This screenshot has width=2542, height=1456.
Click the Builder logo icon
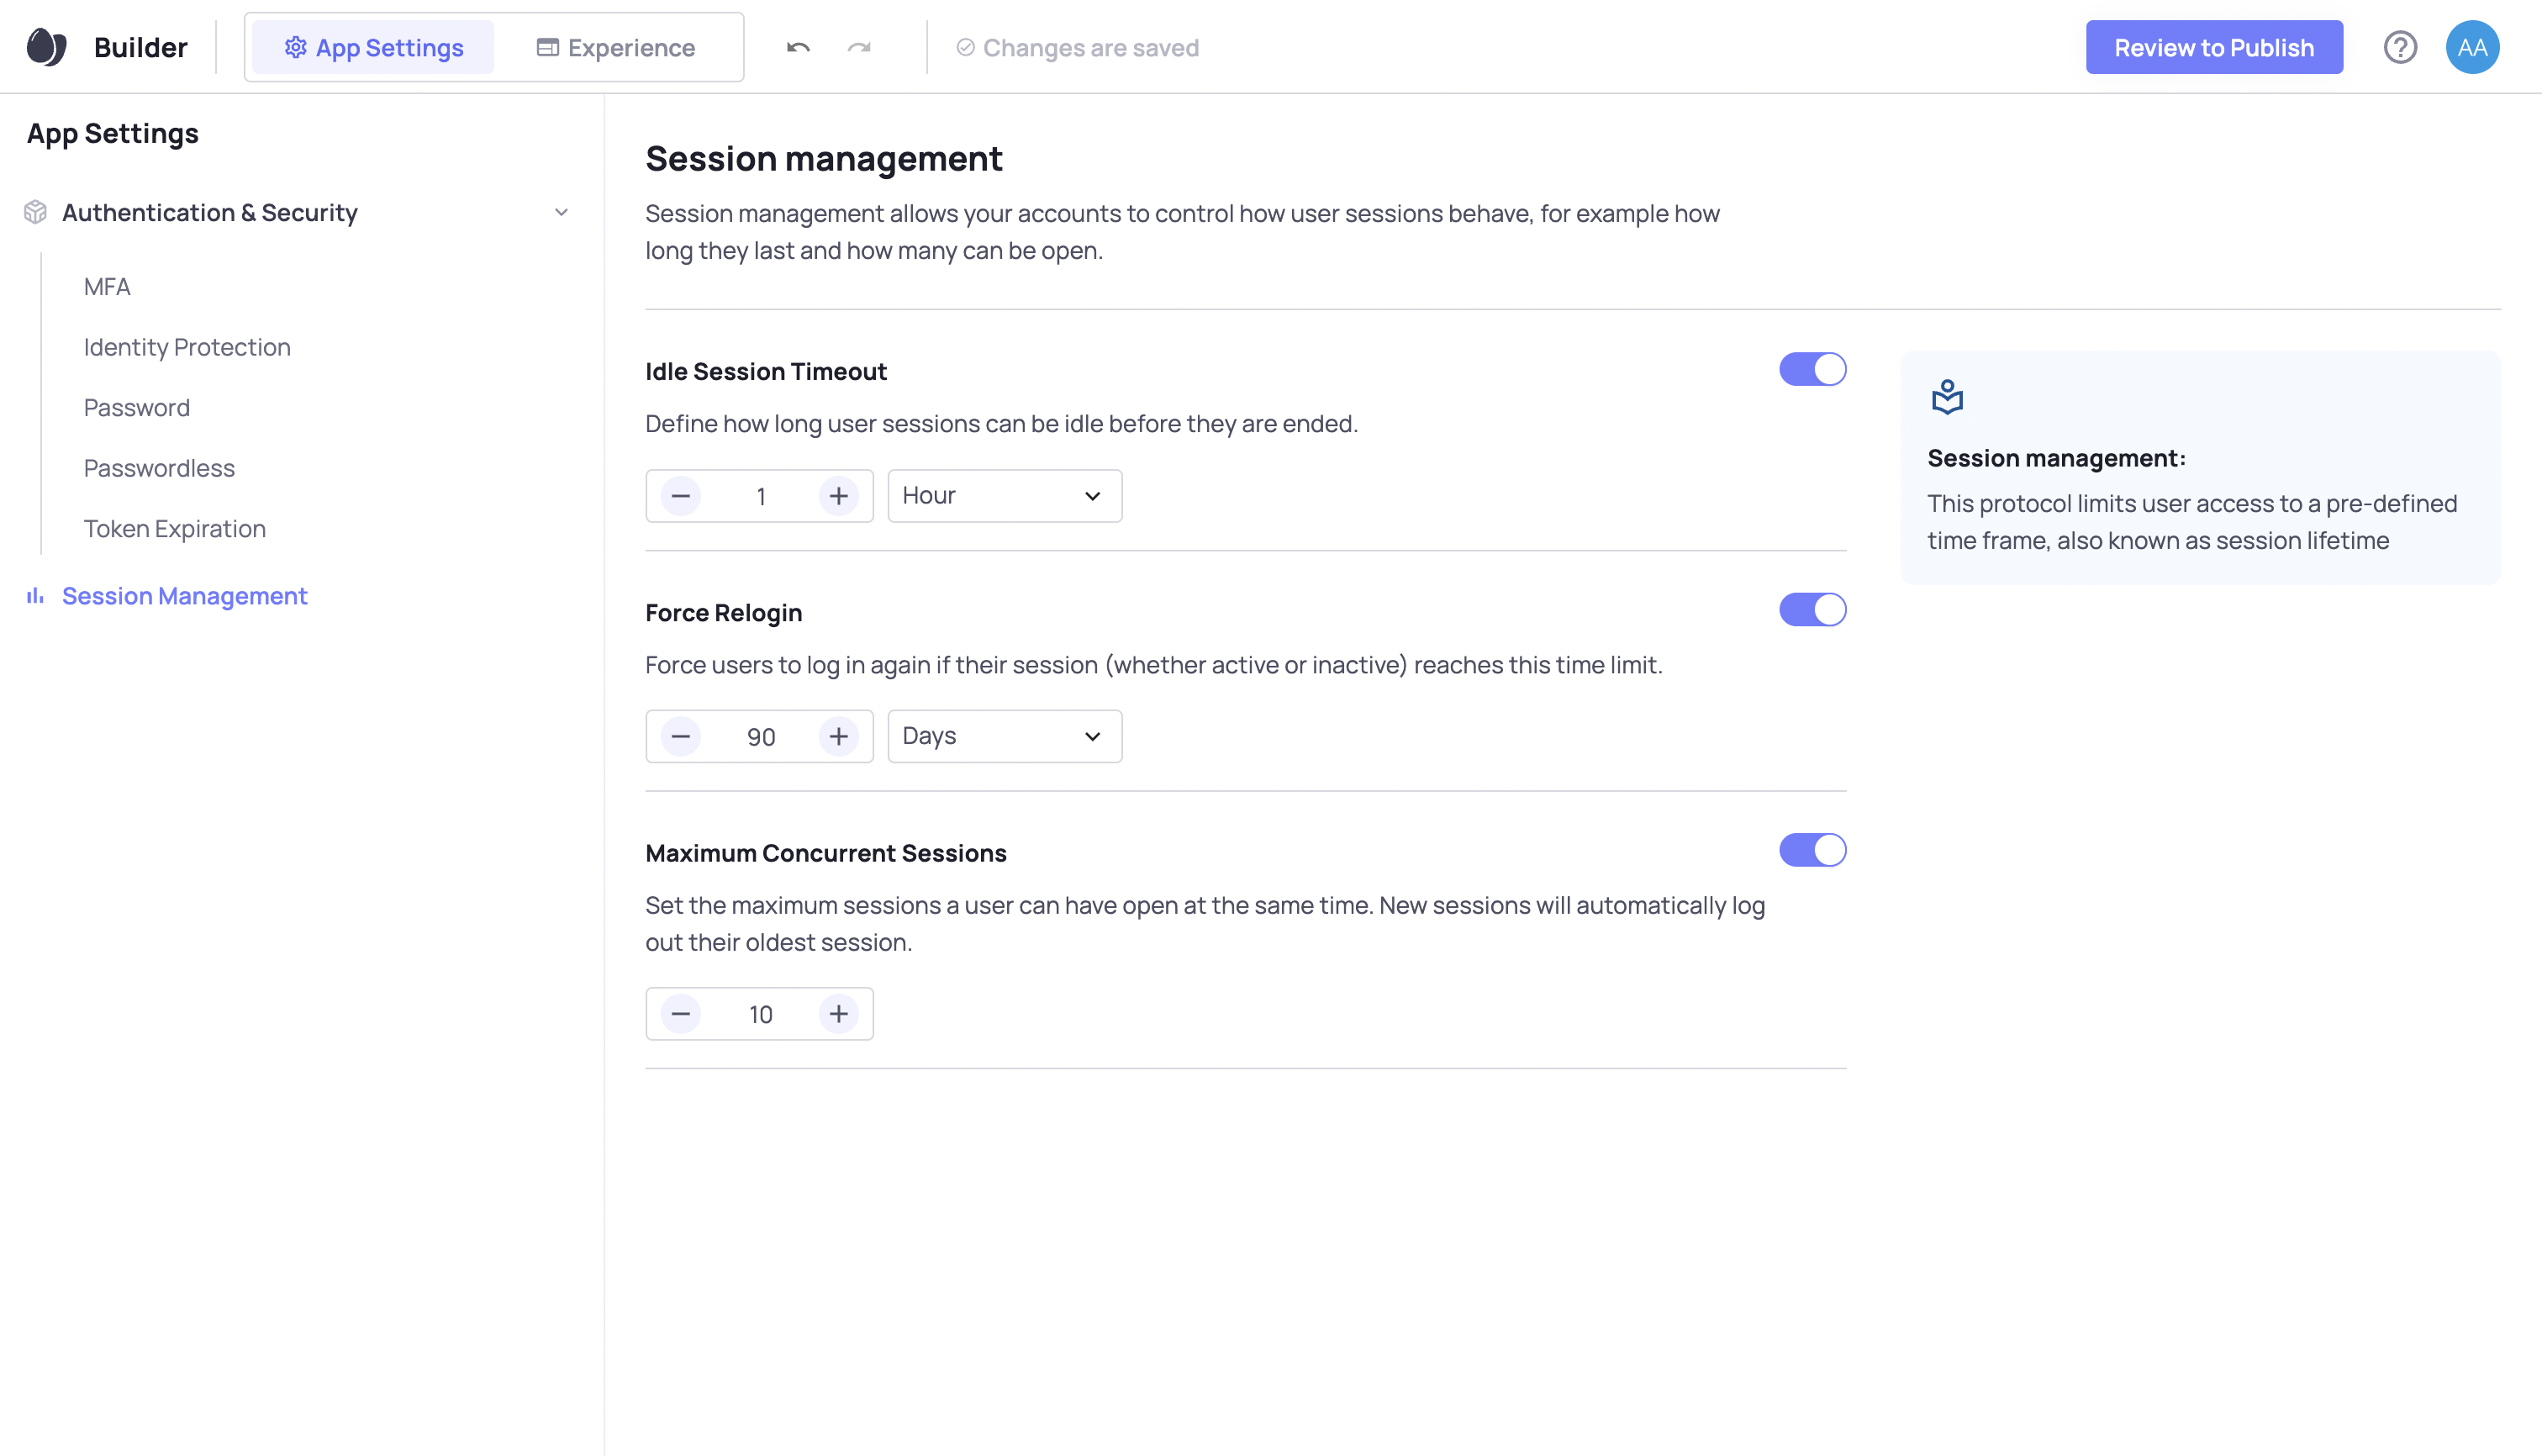46,47
